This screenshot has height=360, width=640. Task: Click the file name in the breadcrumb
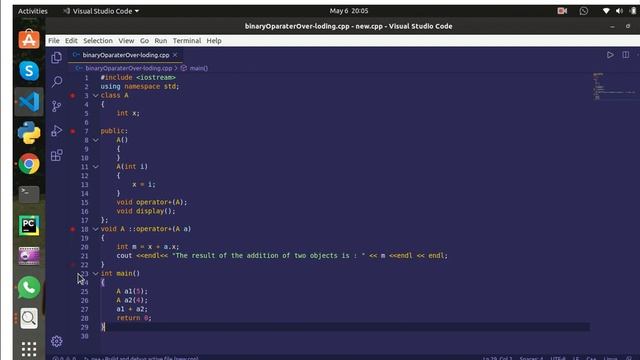(x=129, y=68)
